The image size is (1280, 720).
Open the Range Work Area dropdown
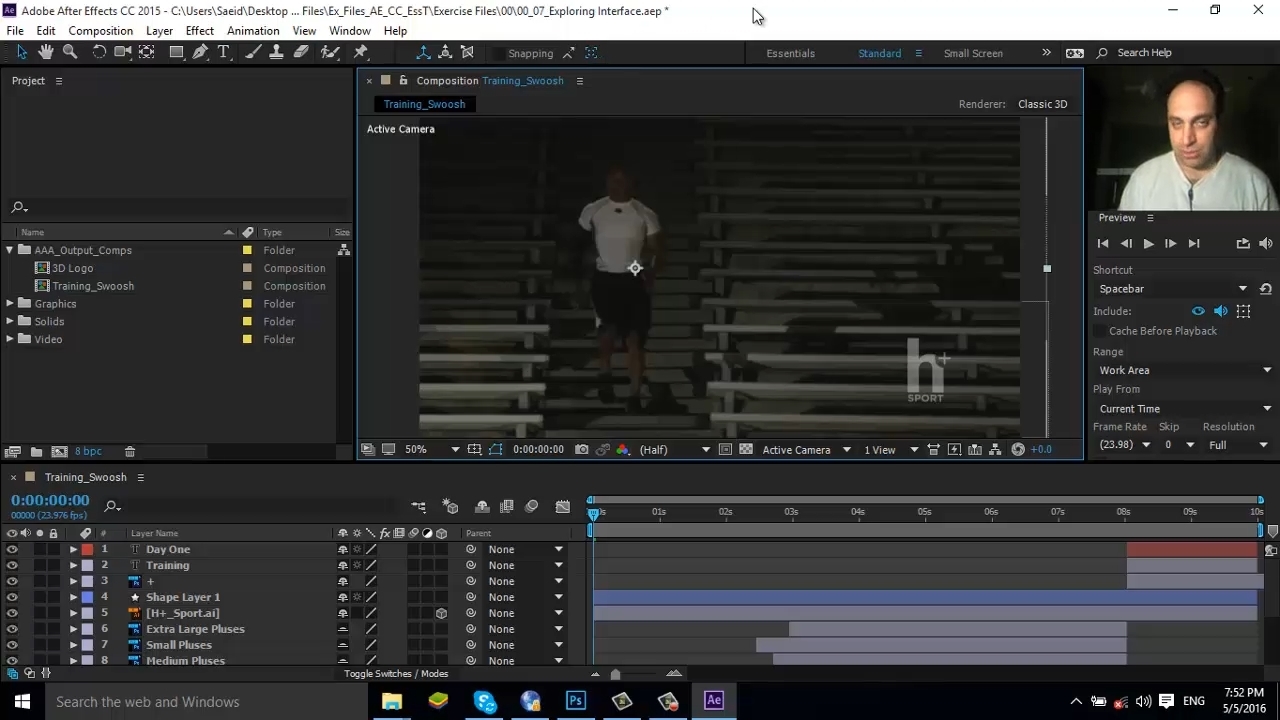1183,371
